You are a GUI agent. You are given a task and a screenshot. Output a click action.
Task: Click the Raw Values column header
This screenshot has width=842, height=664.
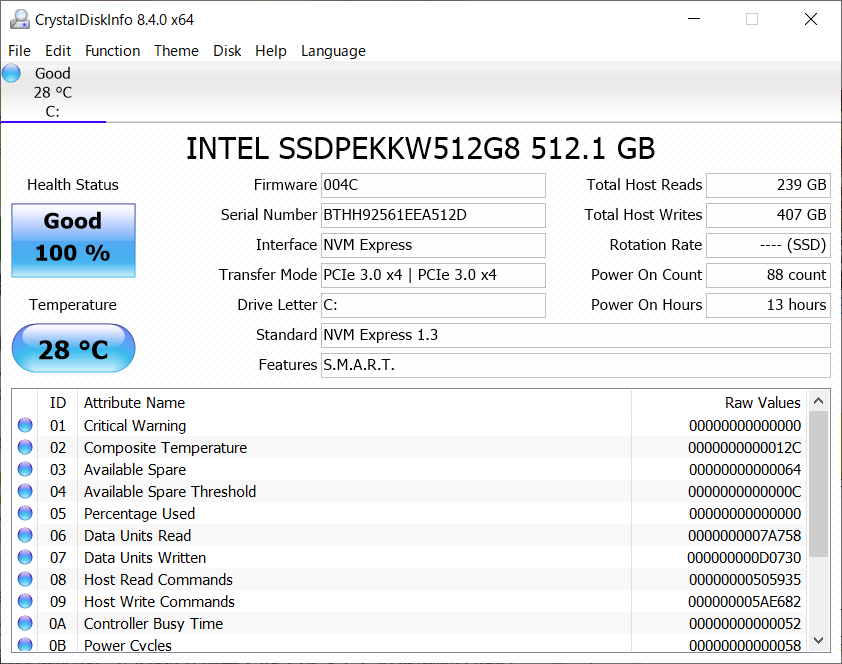[720, 403]
